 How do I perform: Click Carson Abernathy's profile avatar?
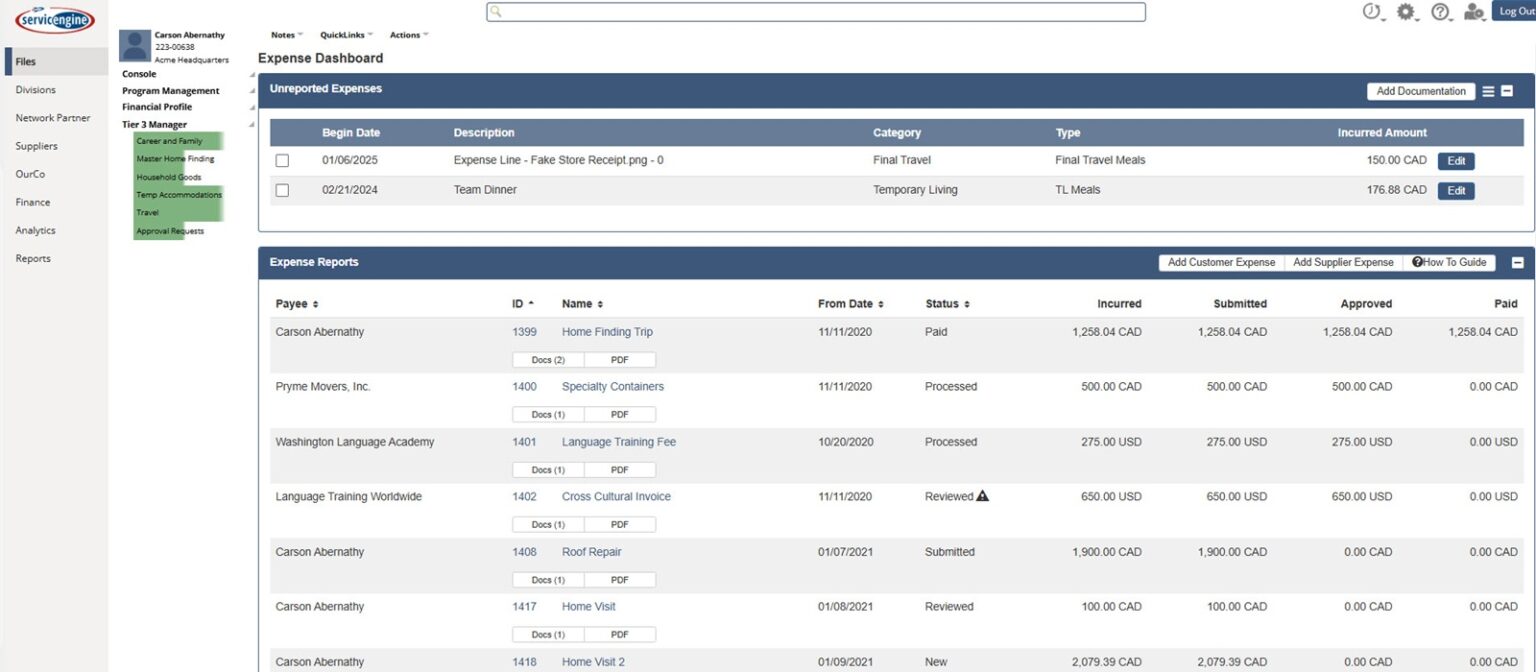pyautogui.click(x=134, y=46)
